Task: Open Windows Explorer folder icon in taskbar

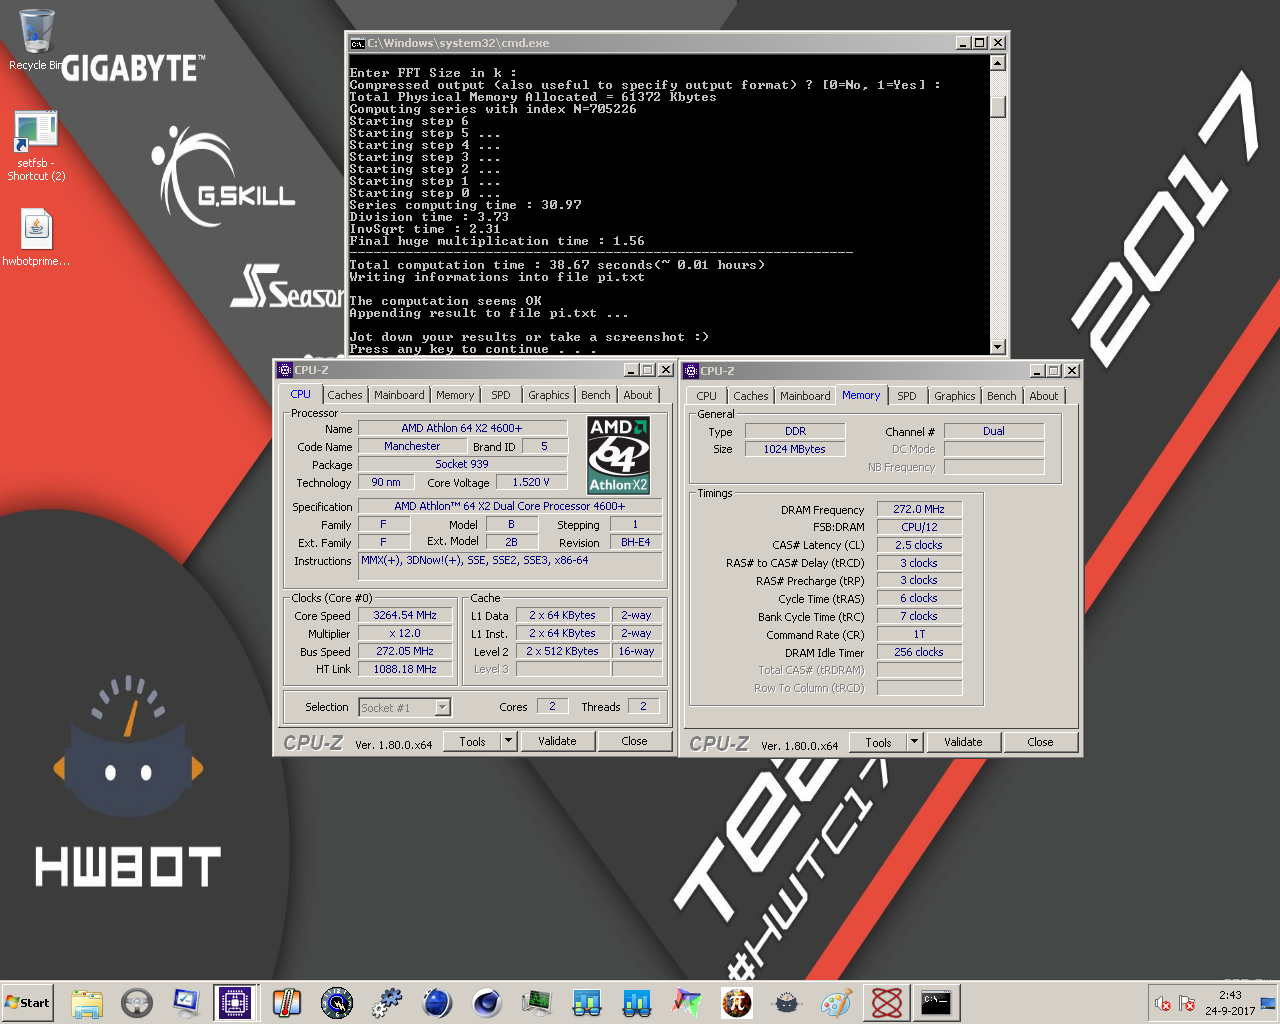Action: coord(87,1002)
